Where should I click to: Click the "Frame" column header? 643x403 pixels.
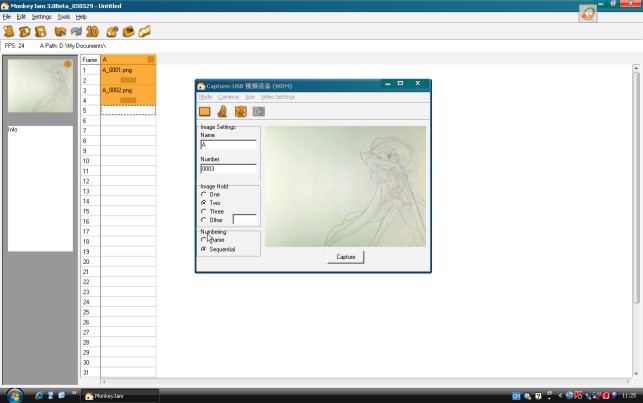coord(90,59)
